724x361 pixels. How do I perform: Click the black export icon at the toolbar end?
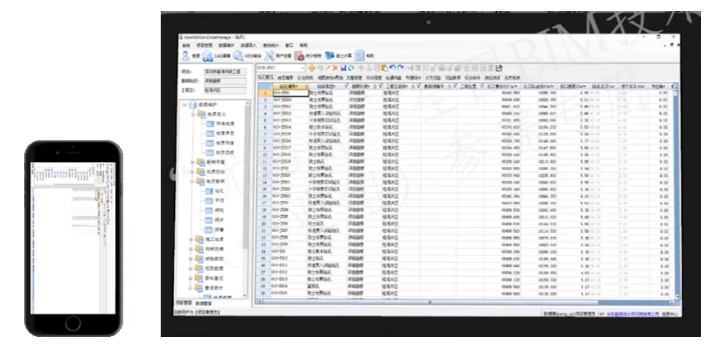click(x=499, y=68)
